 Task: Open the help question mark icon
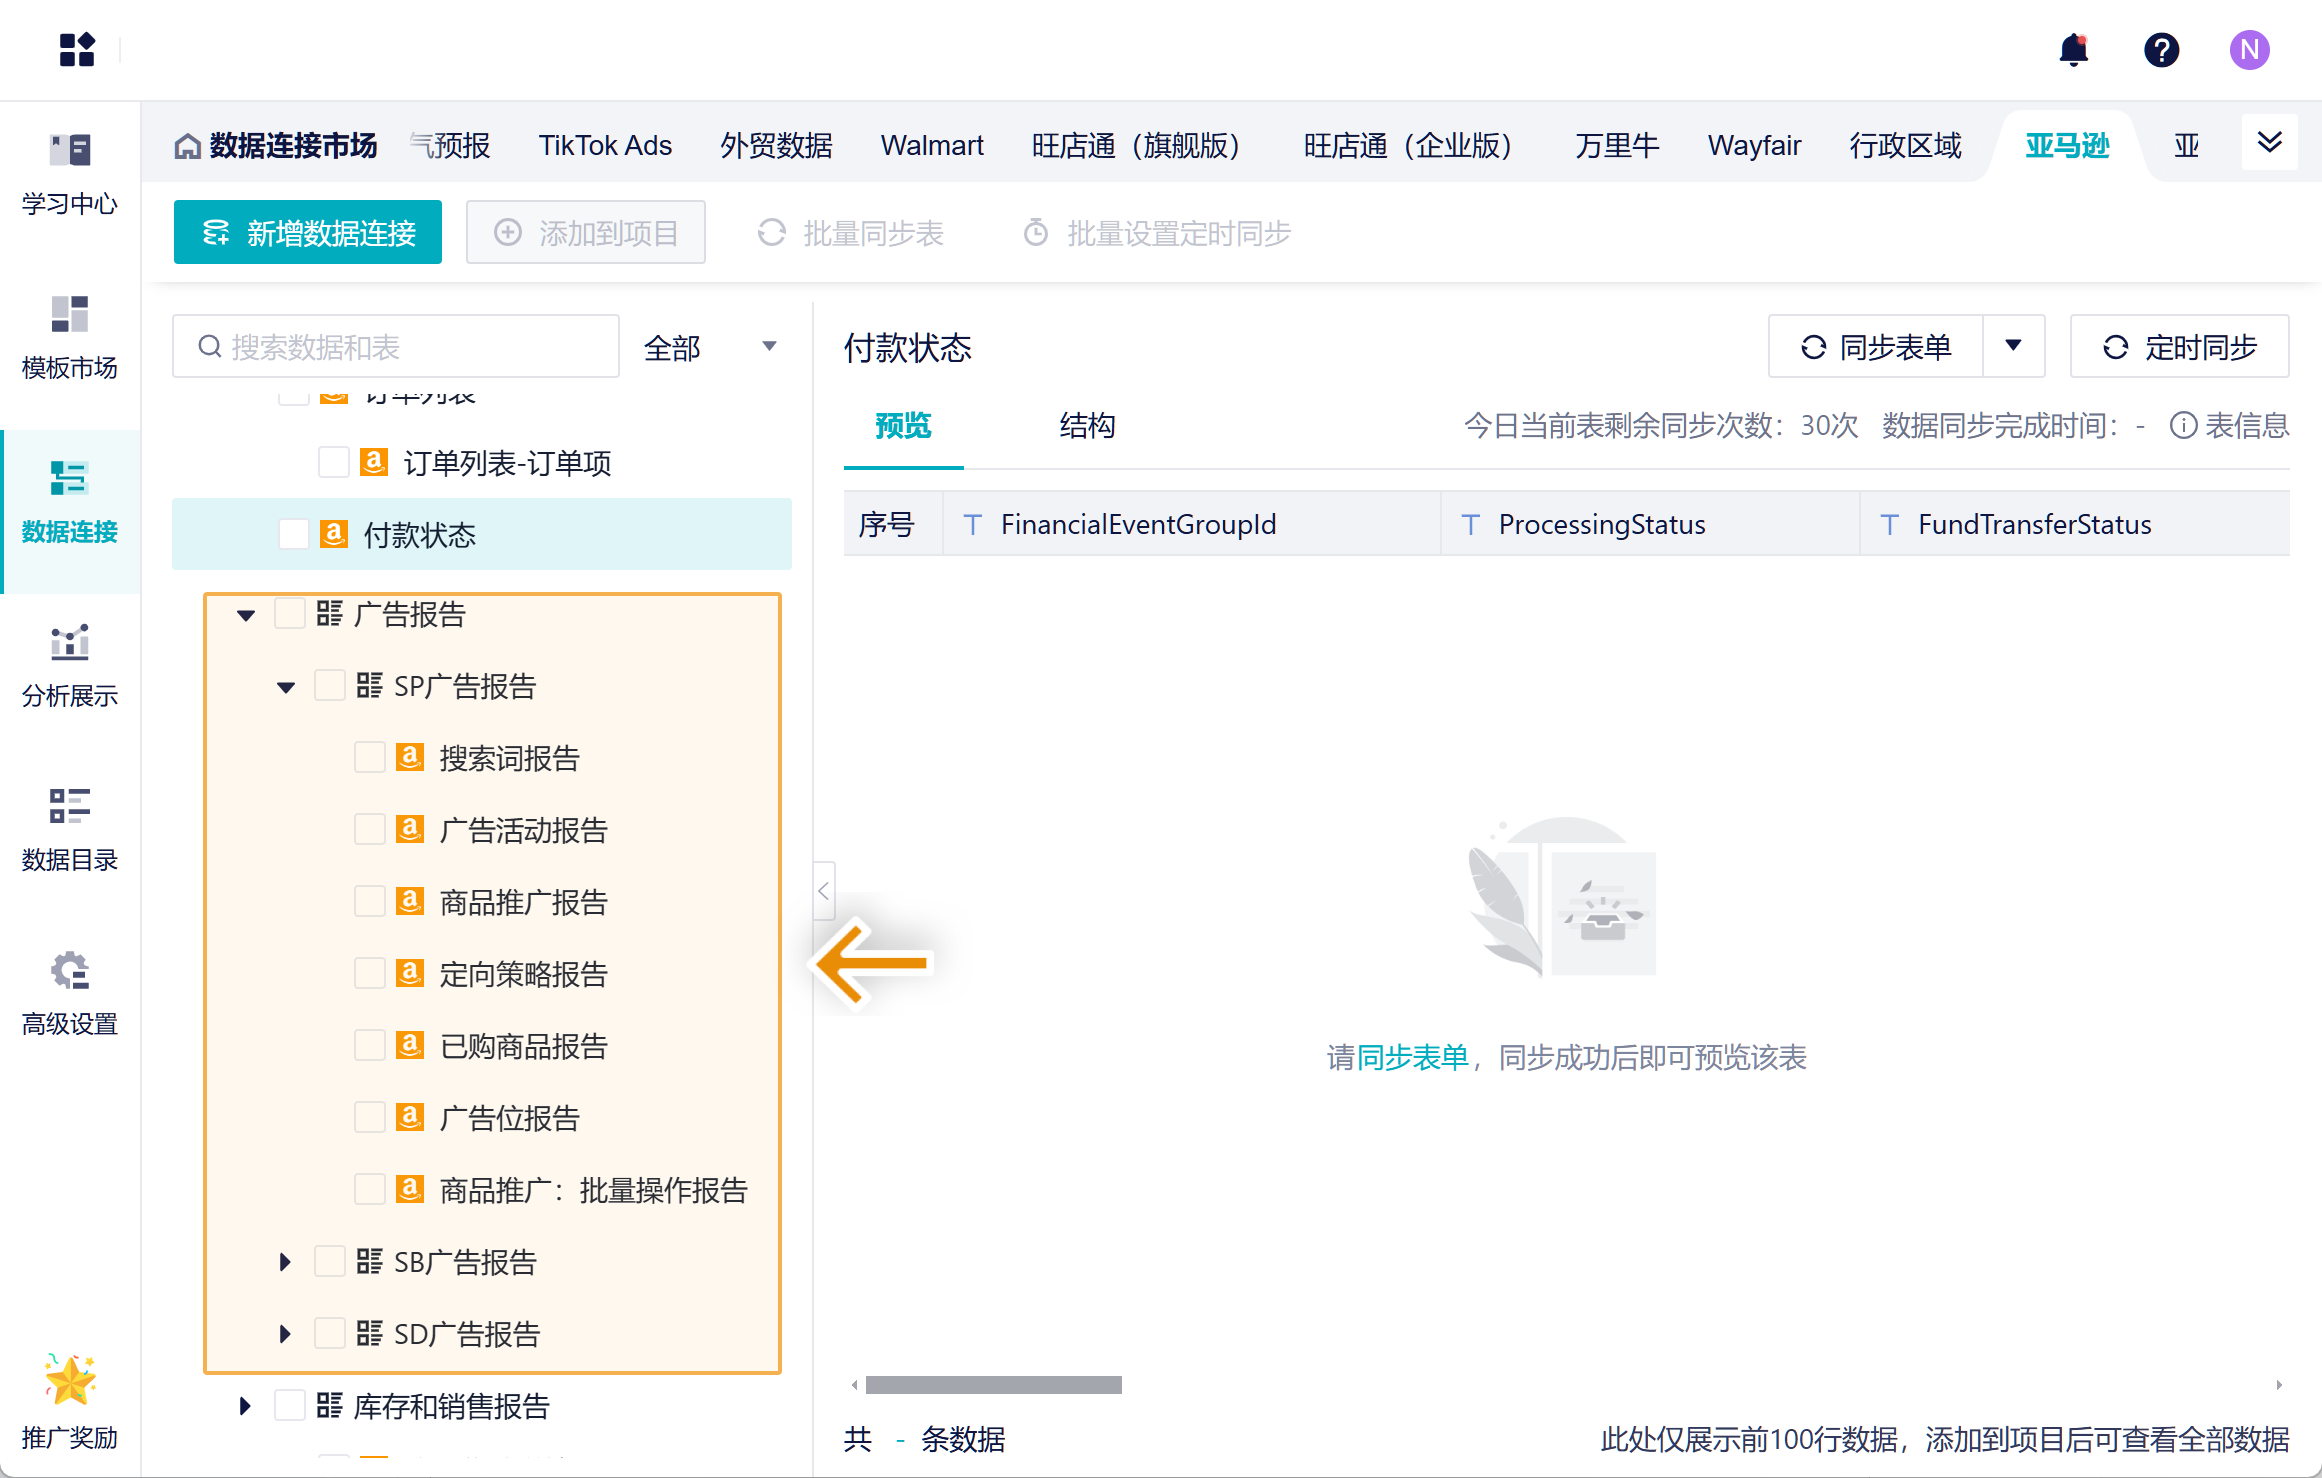[x=2162, y=49]
